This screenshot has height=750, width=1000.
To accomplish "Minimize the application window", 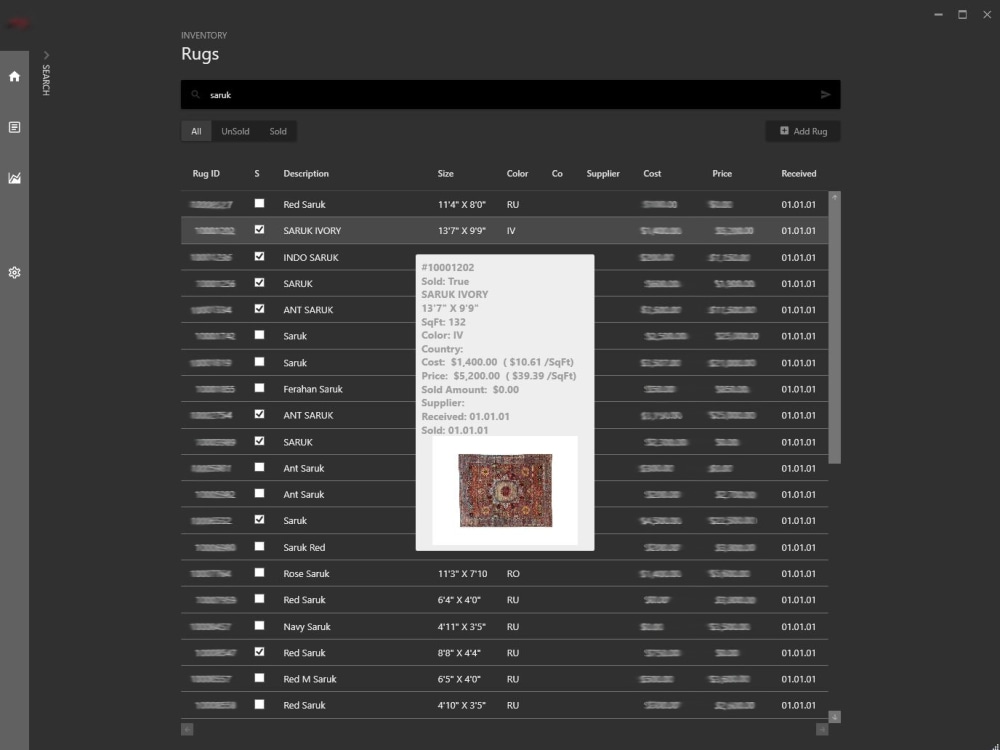I will [x=938, y=14].
